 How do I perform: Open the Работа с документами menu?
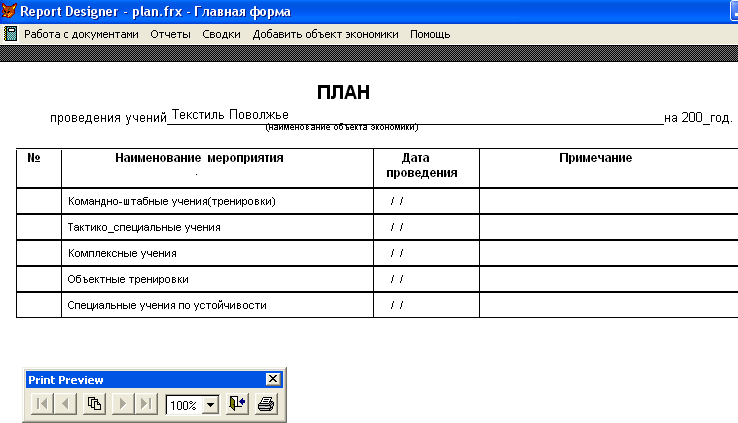point(81,34)
